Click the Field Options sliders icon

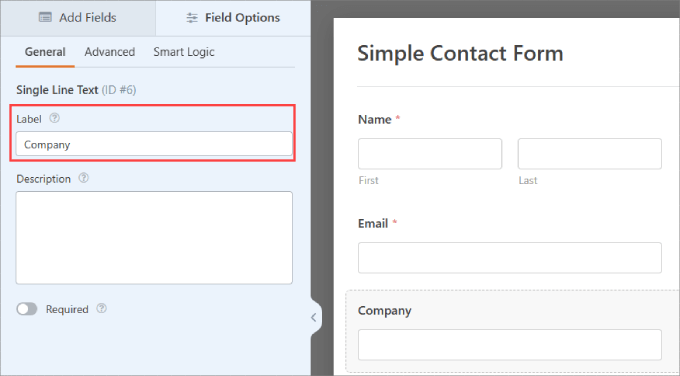[x=192, y=18]
